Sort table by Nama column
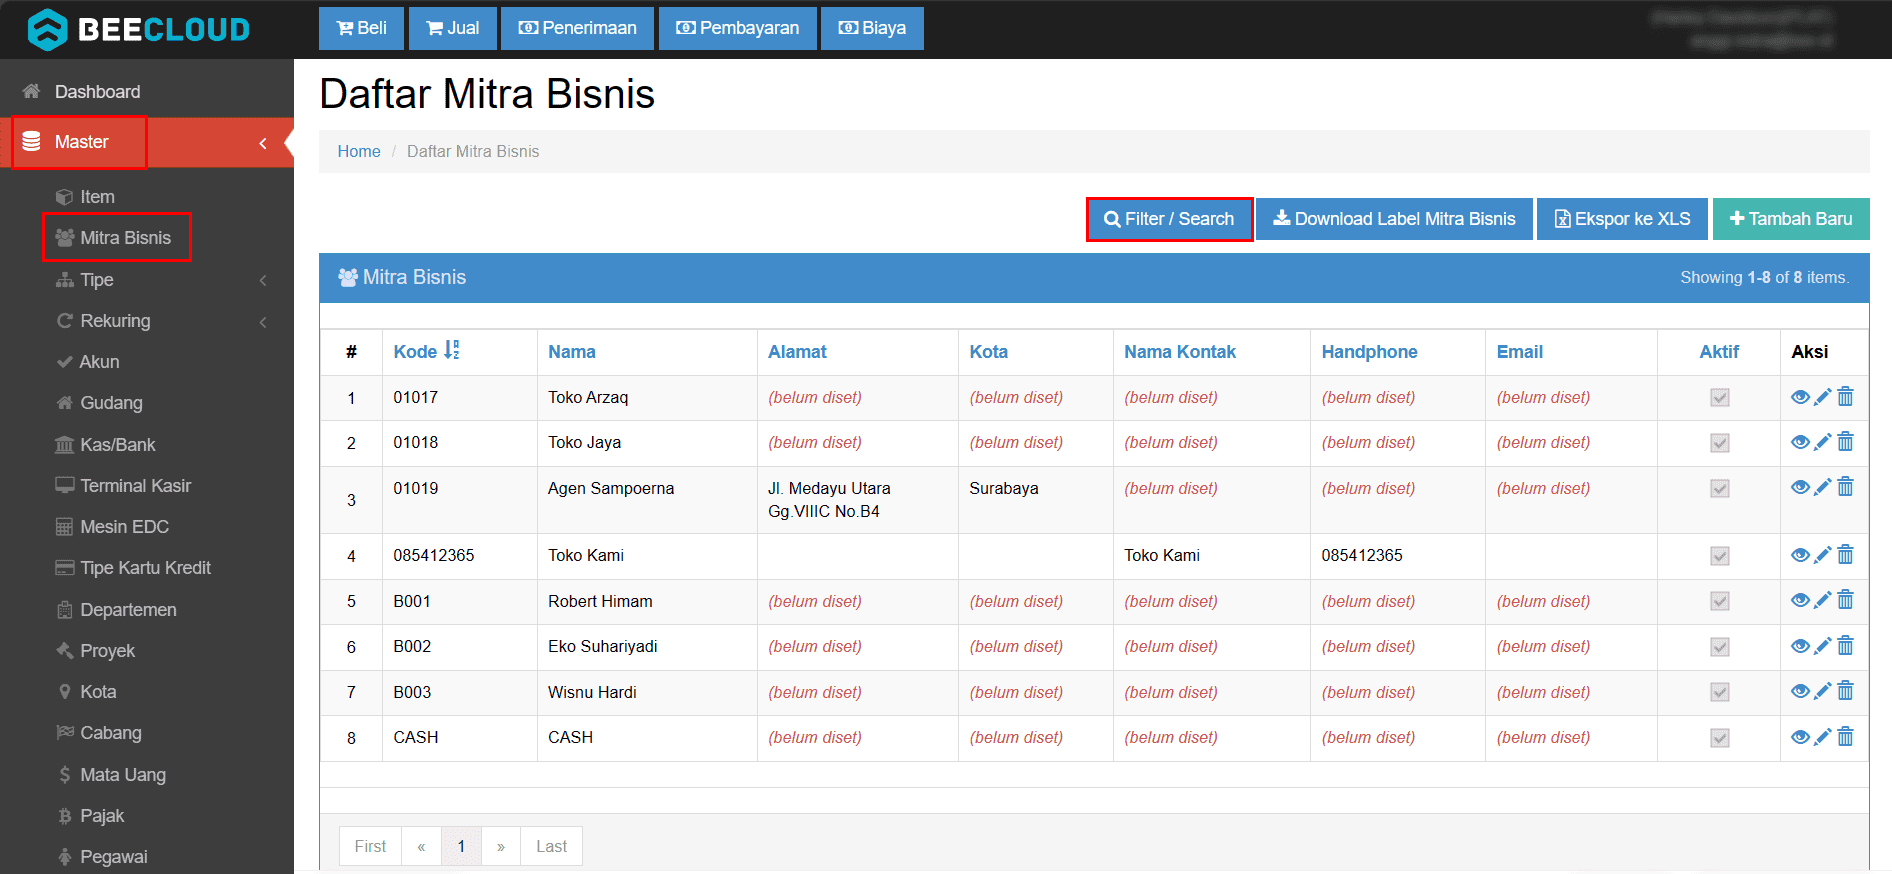This screenshot has height=874, width=1892. click(572, 352)
